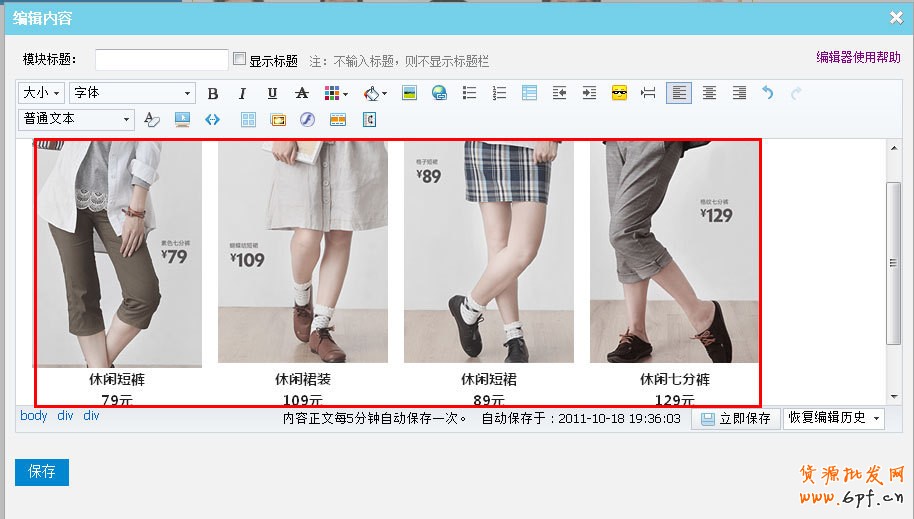Screen dimensions: 914x519
Task: Center-align the text
Action: 709,93
